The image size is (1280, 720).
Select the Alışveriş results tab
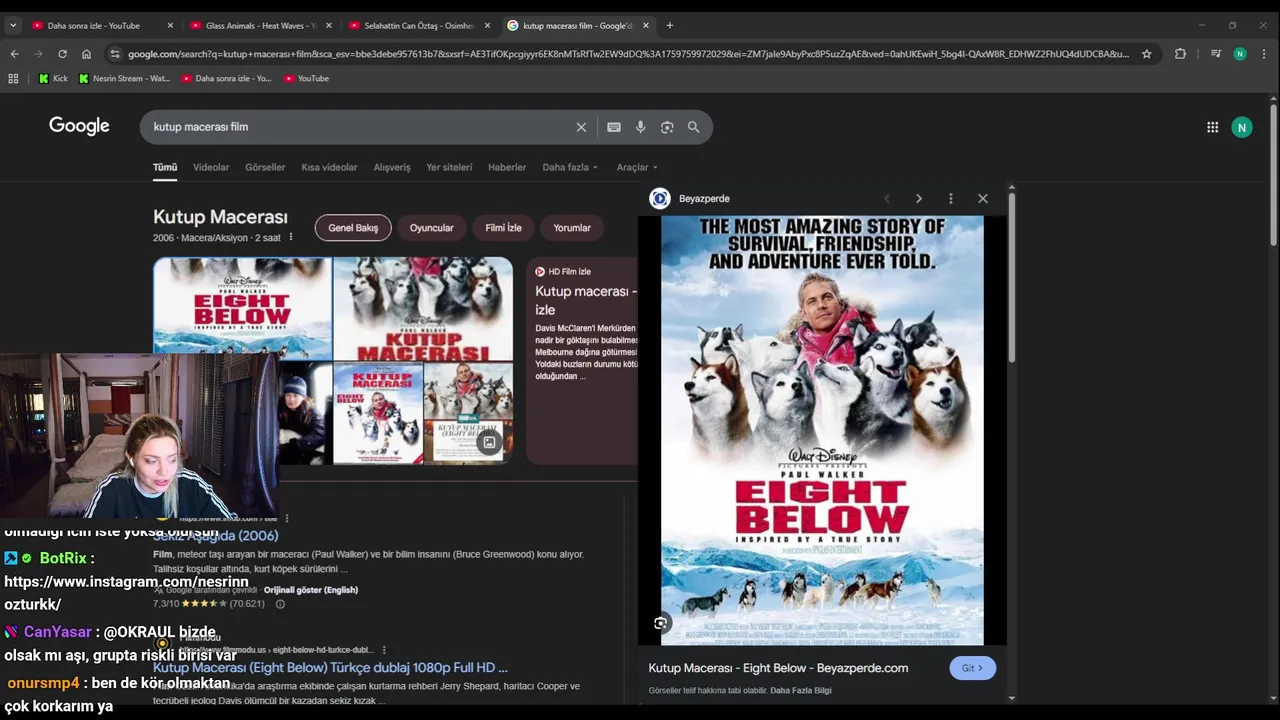(392, 167)
